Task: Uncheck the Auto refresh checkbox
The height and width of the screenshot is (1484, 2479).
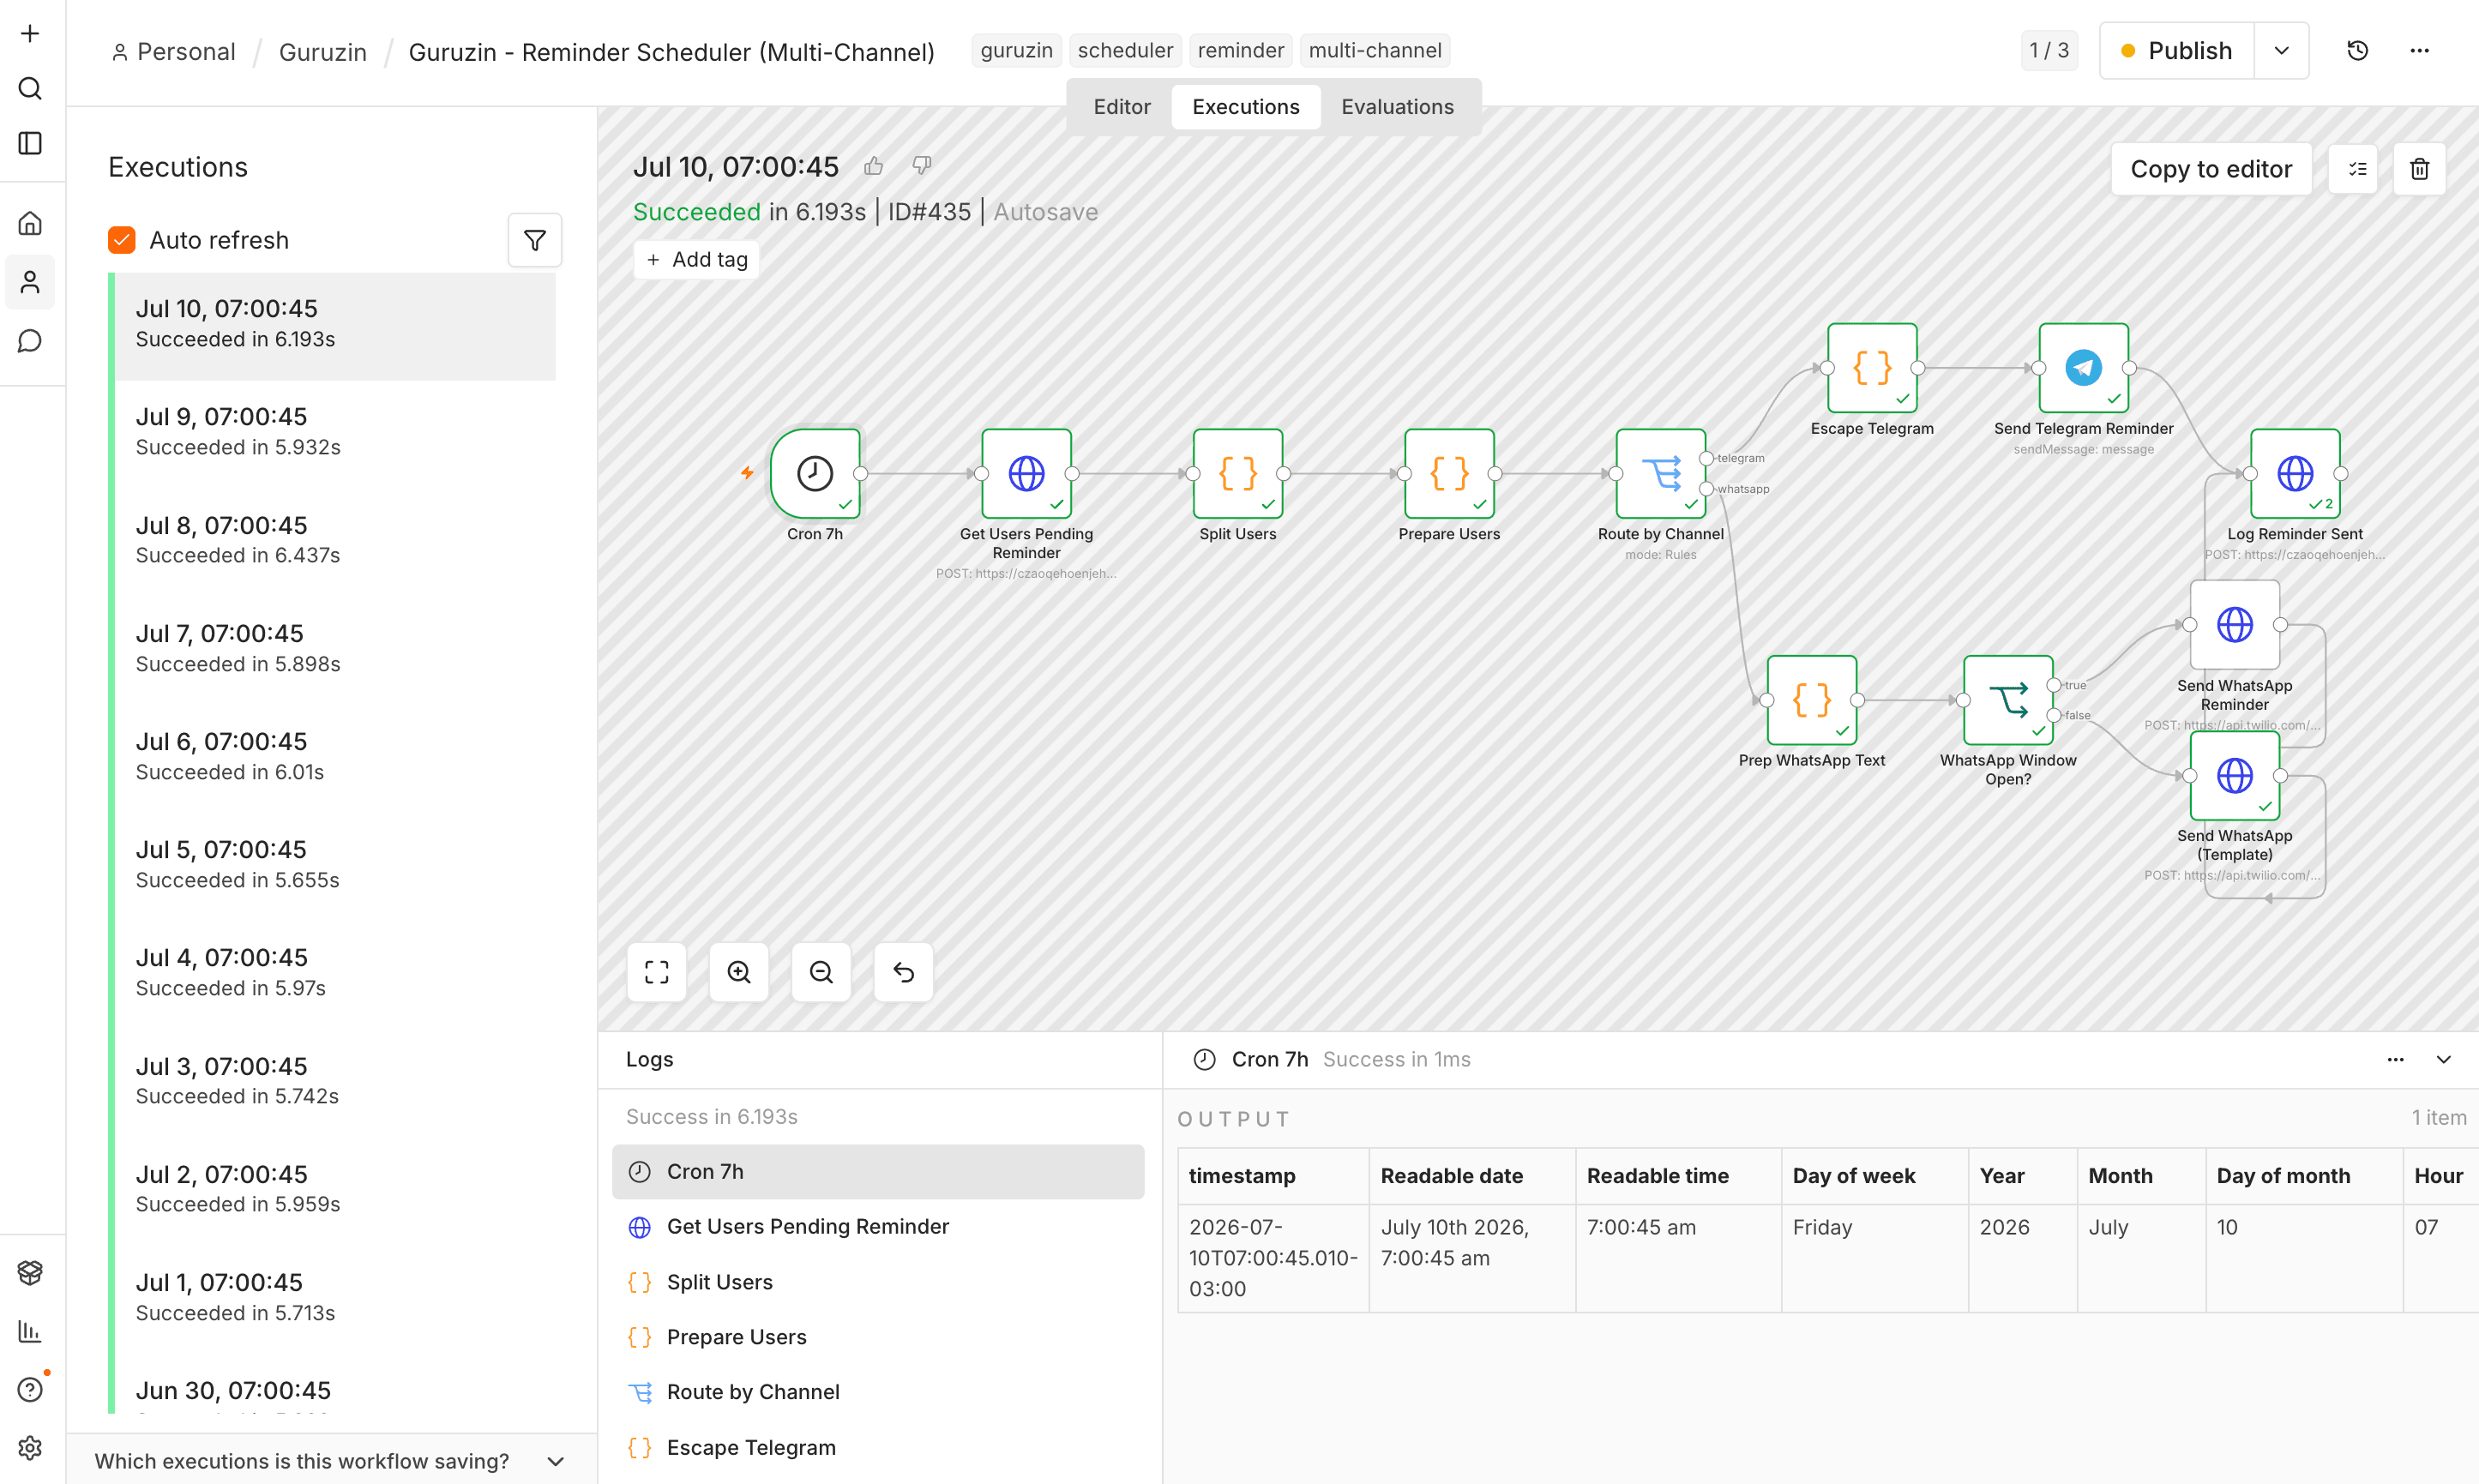Action: tap(122, 240)
